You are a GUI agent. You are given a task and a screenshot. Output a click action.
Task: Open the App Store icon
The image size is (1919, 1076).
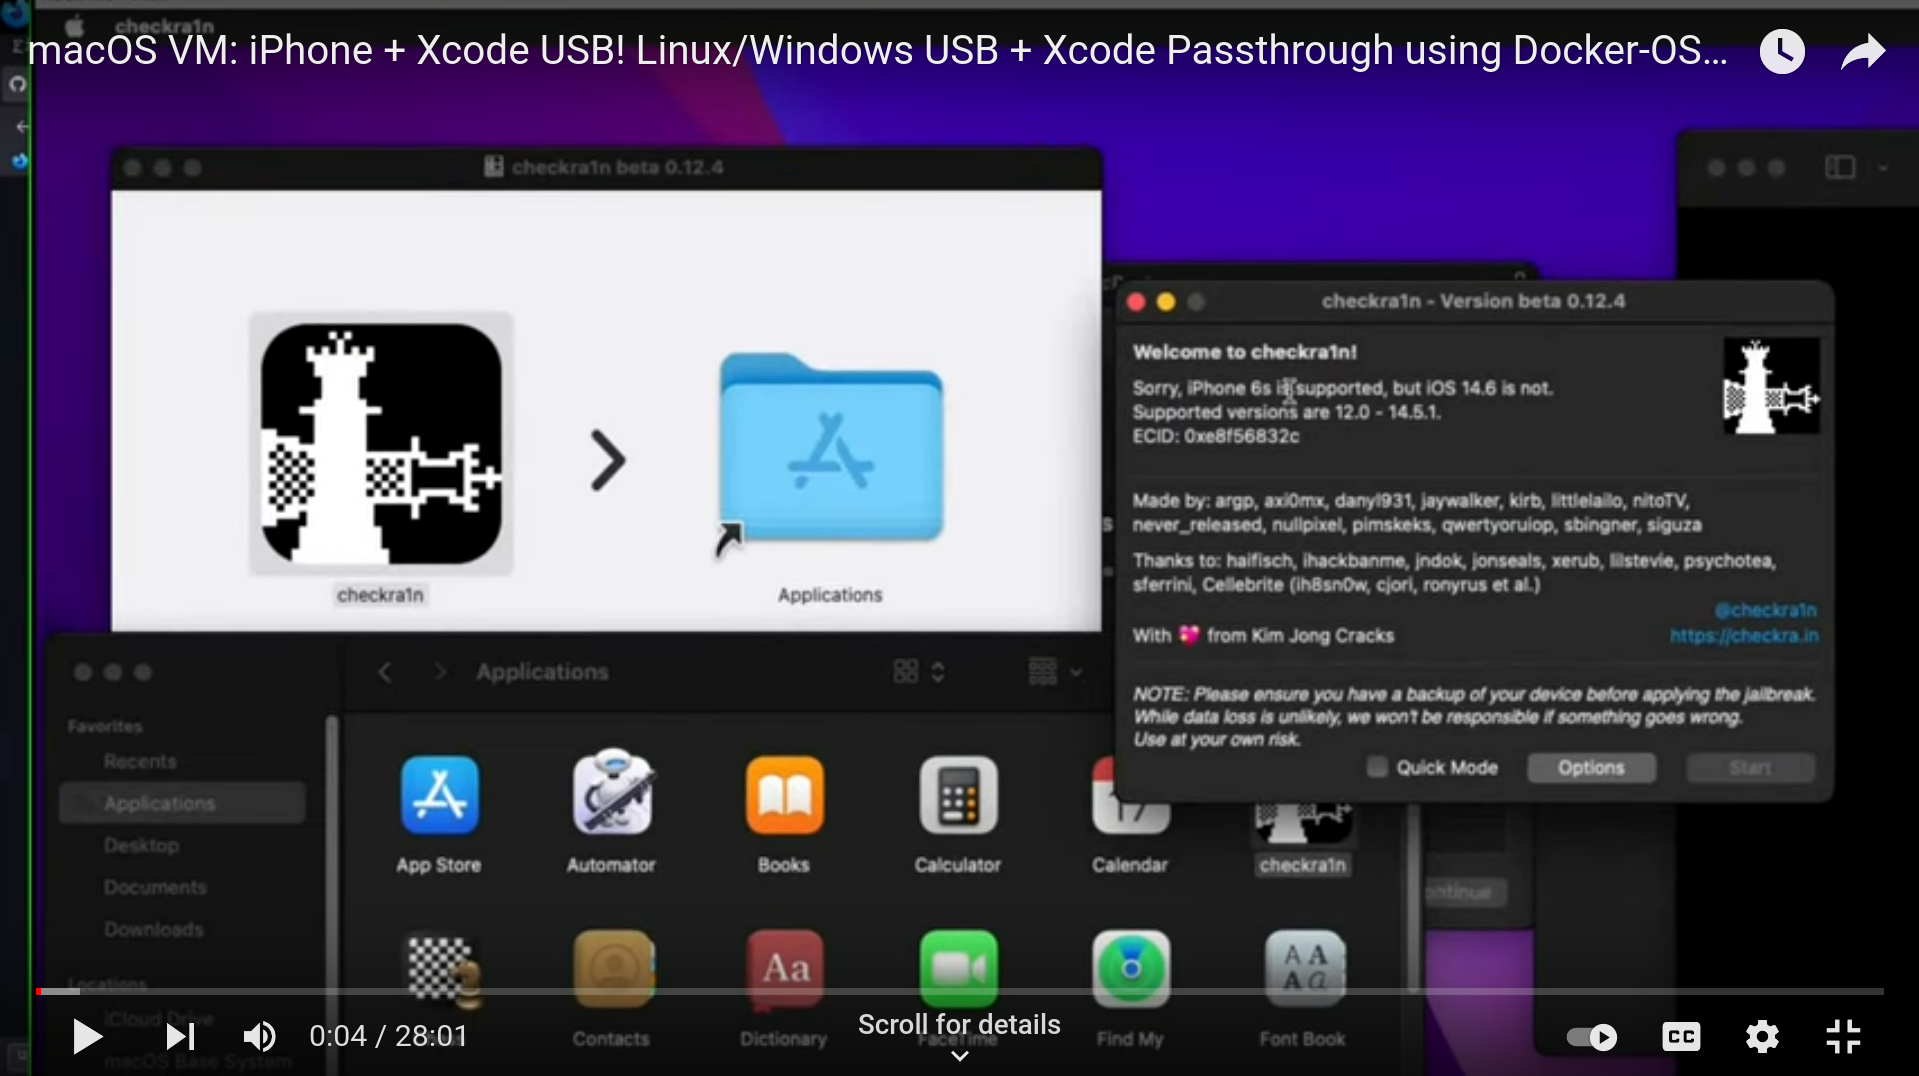pyautogui.click(x=438, y=798)
